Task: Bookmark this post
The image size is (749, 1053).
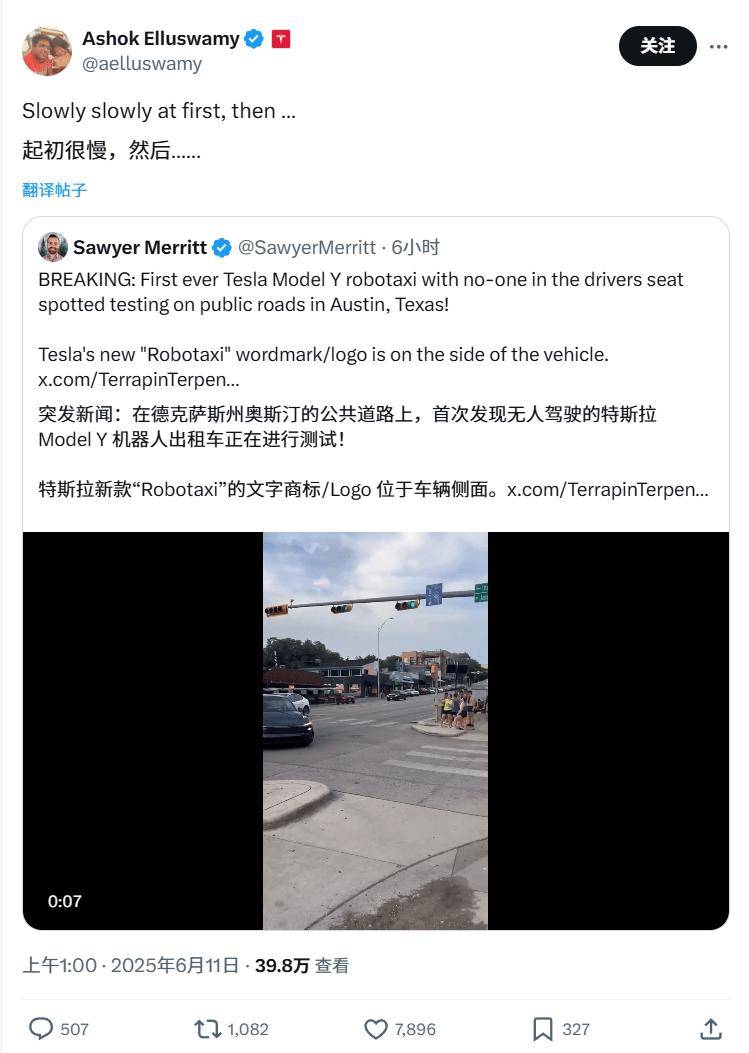Action: coord(542,1029)
